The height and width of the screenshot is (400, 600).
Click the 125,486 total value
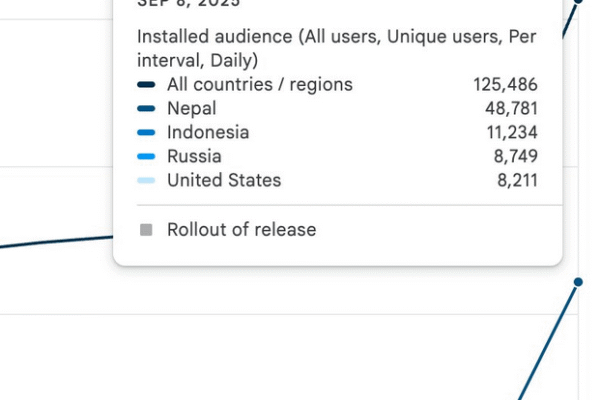[x=505, y=85]
